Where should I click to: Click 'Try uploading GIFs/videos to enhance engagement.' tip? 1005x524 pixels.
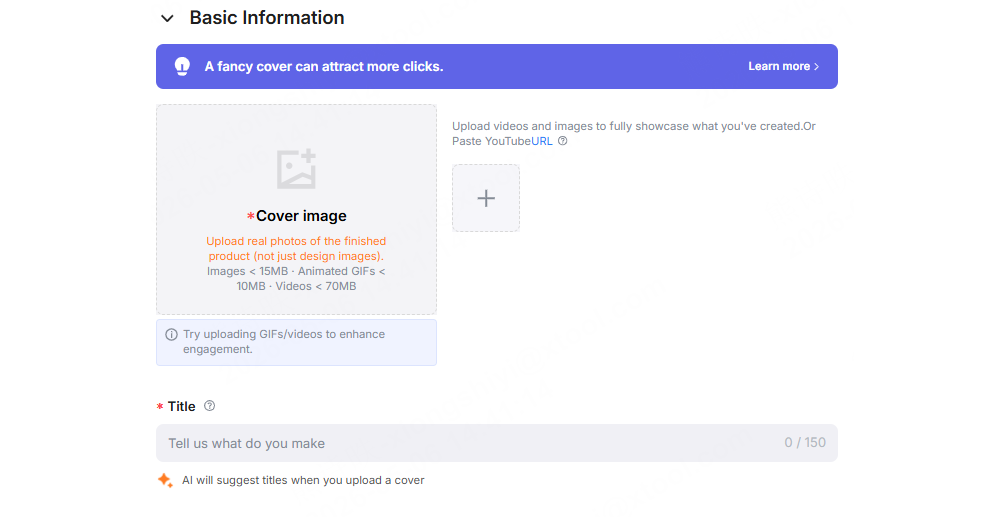[284, 342]
